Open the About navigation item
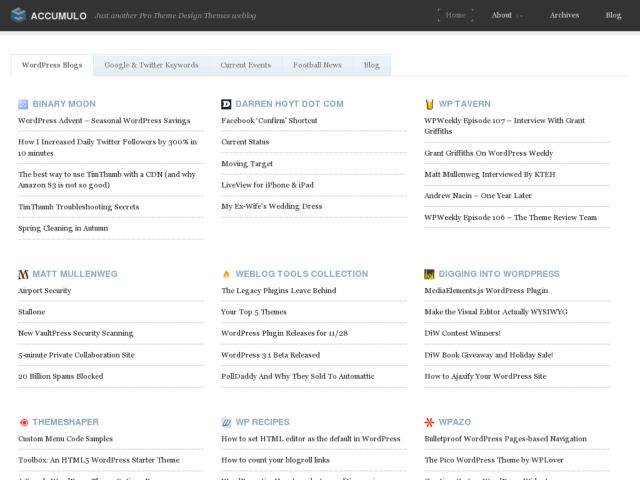 (502, 15)
